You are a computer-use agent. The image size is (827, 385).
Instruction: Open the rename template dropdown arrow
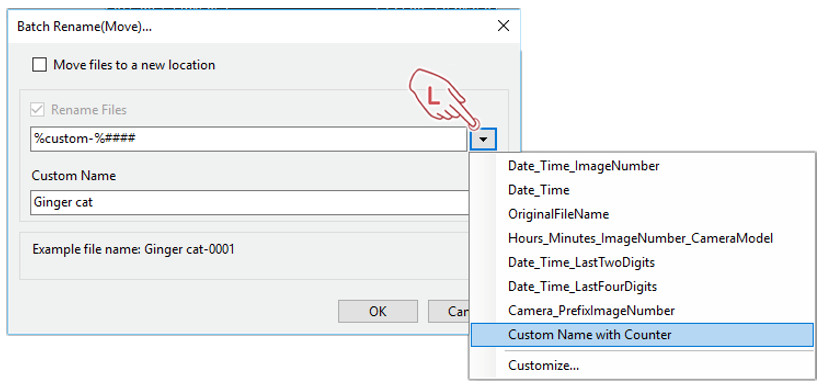[482, 139]
